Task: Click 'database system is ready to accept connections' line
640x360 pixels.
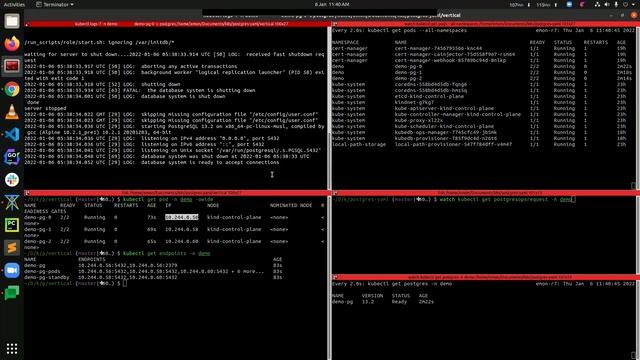Action: [151, 162]
